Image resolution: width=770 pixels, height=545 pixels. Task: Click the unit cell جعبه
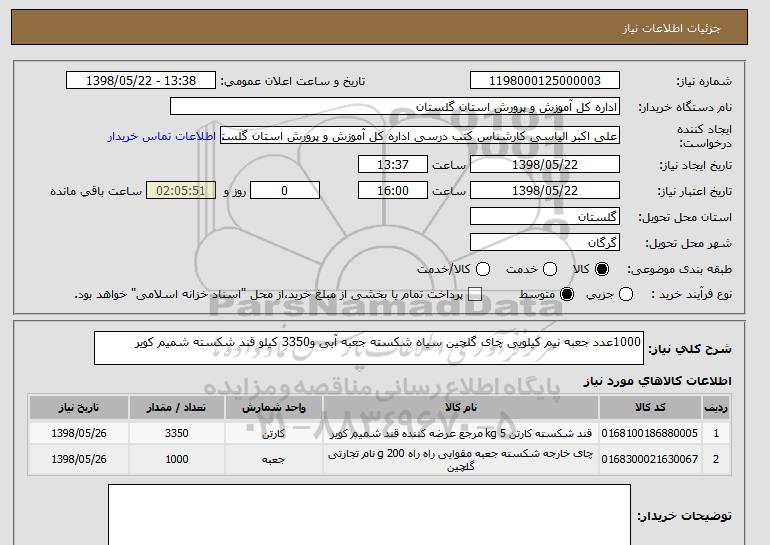click(274, 460)
